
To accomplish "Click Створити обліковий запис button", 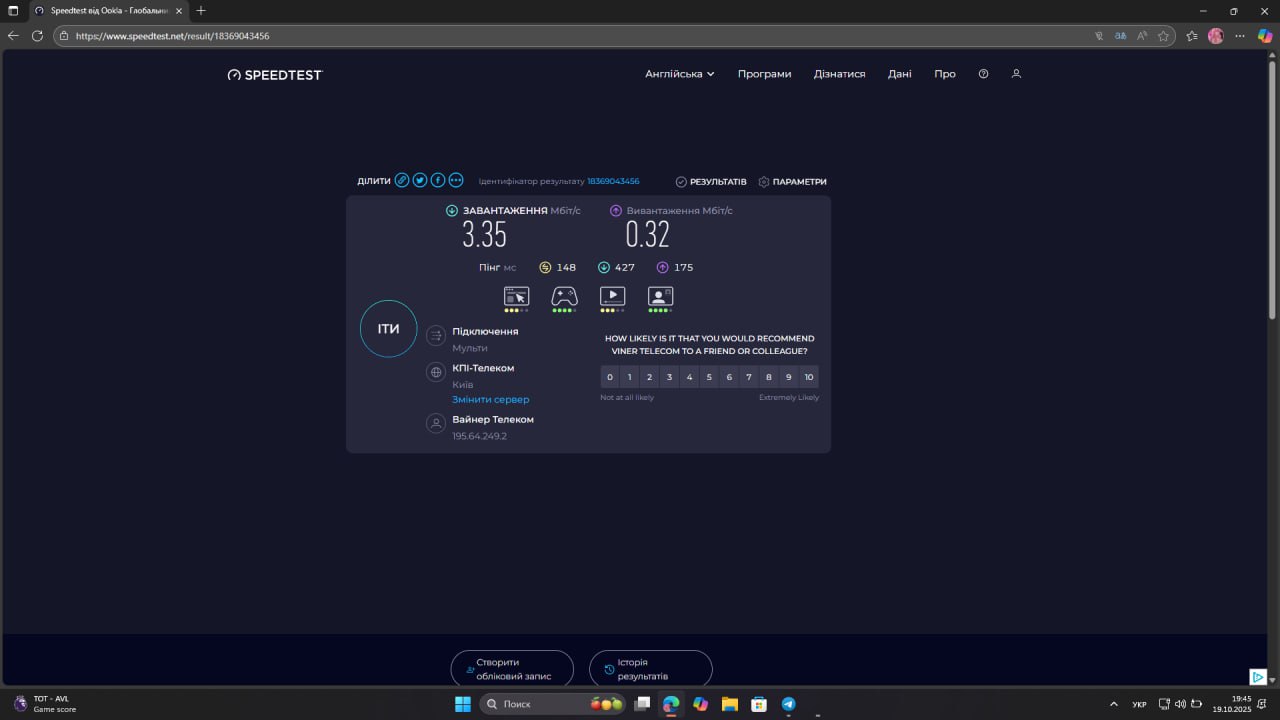I will tap(512, 669).
